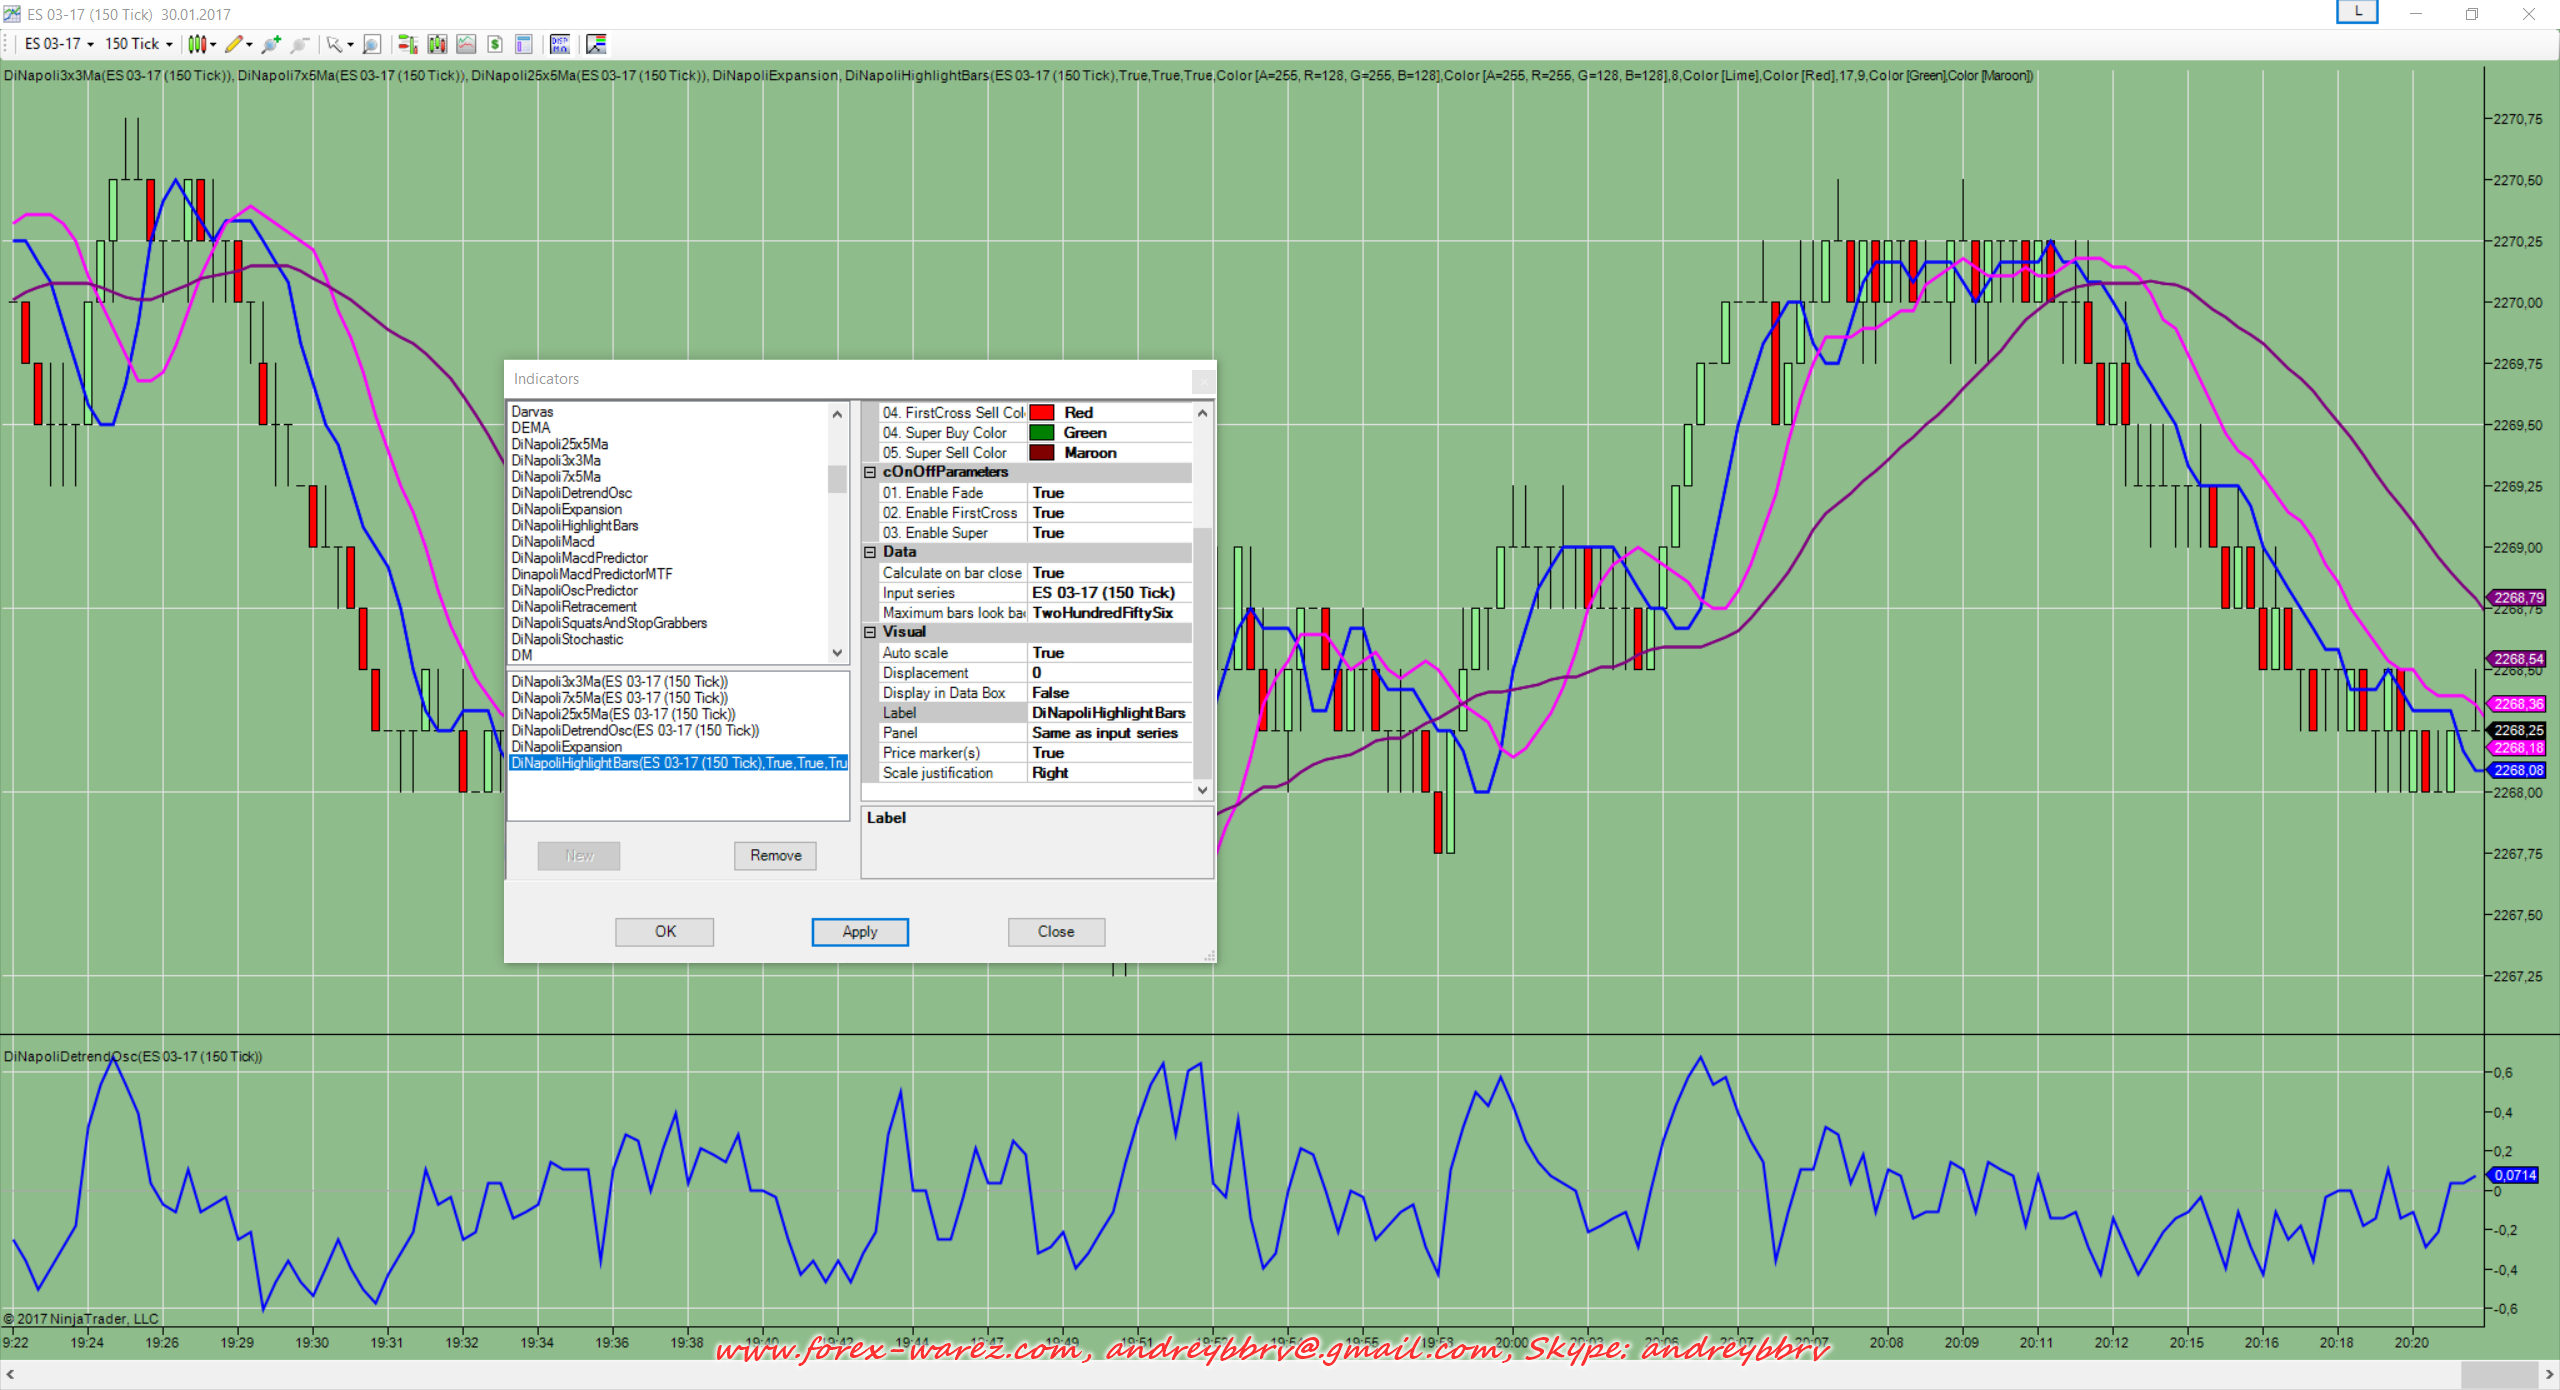Click the Apply button
The image size is (2560, 1390).
(859, 932)
